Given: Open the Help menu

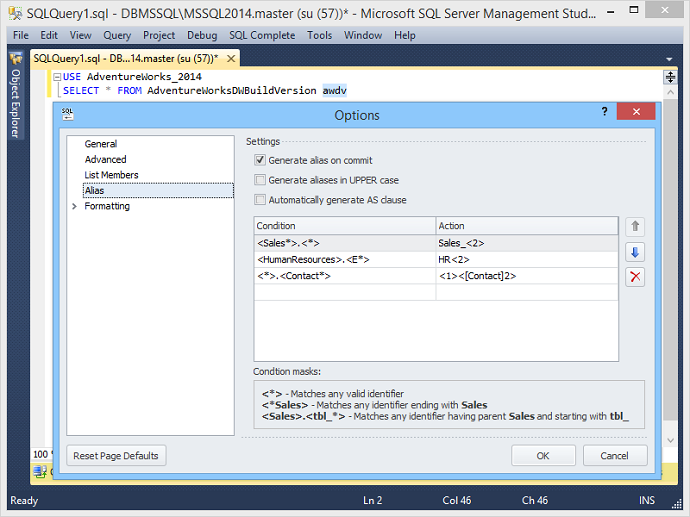Looking at the screenshot, I should tap(404, 35).
